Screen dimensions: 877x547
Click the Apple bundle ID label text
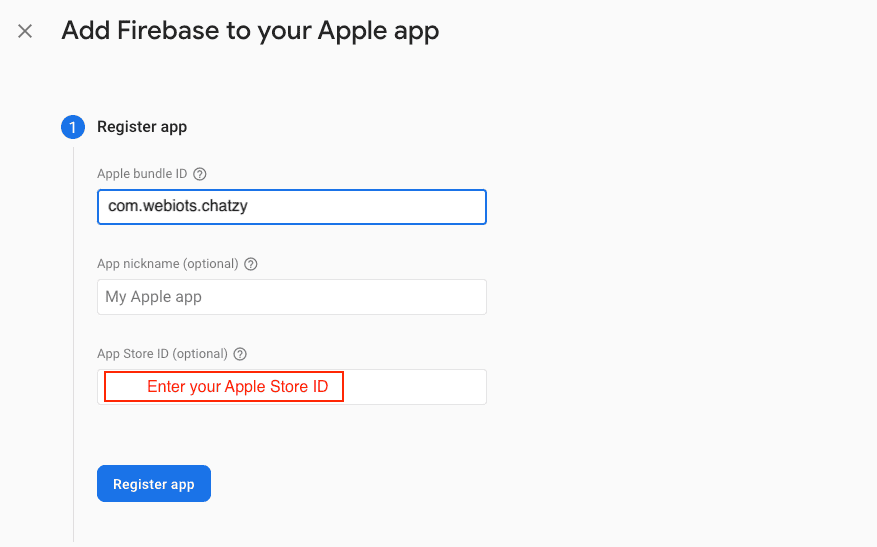[x=142, y=174]
